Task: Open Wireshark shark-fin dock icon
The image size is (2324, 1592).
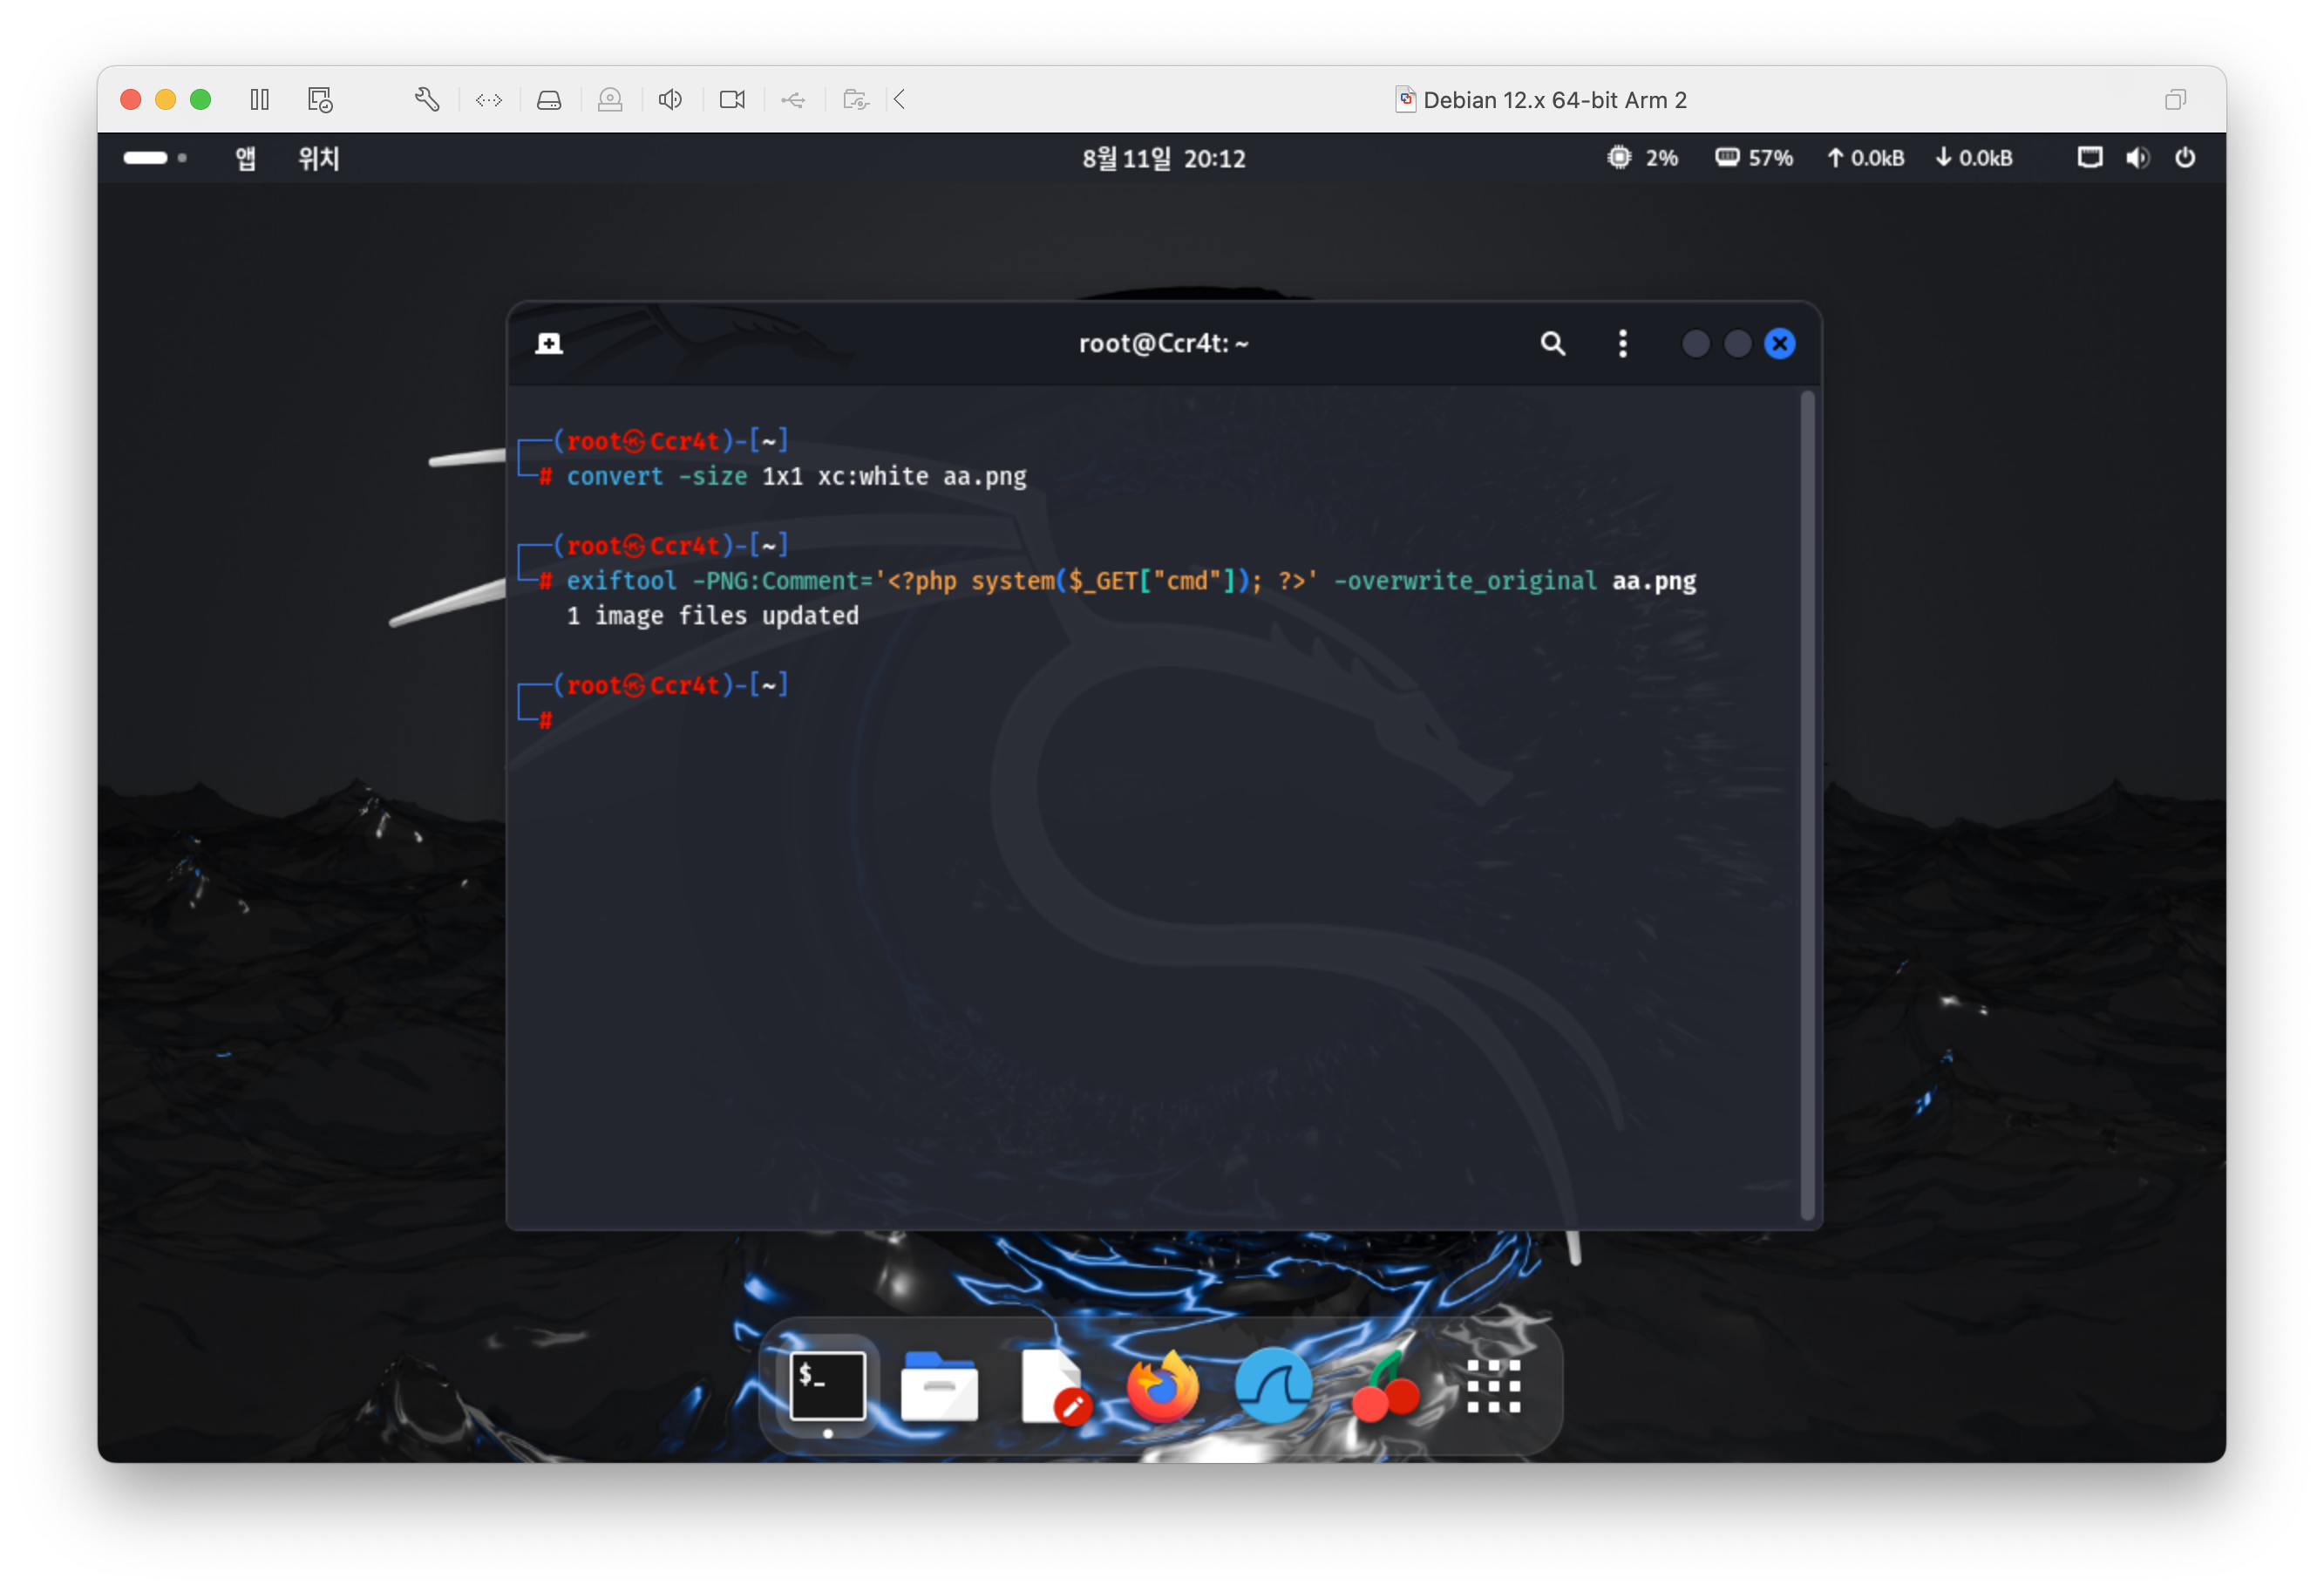Action: point(1273,1387)
